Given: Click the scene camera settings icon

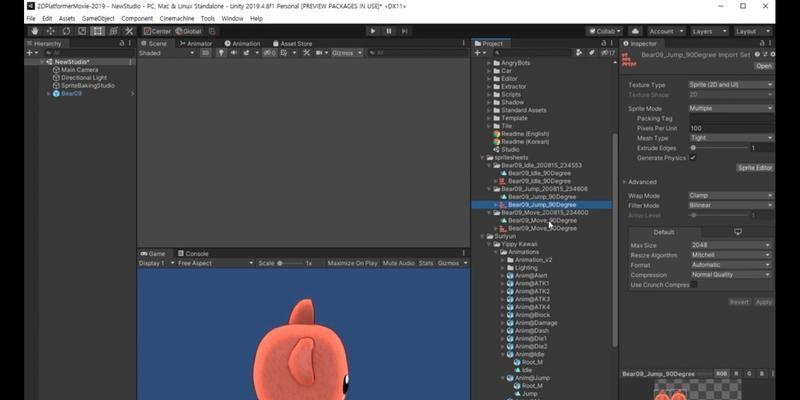Looking at the screenshot, I should click(321, 53).
